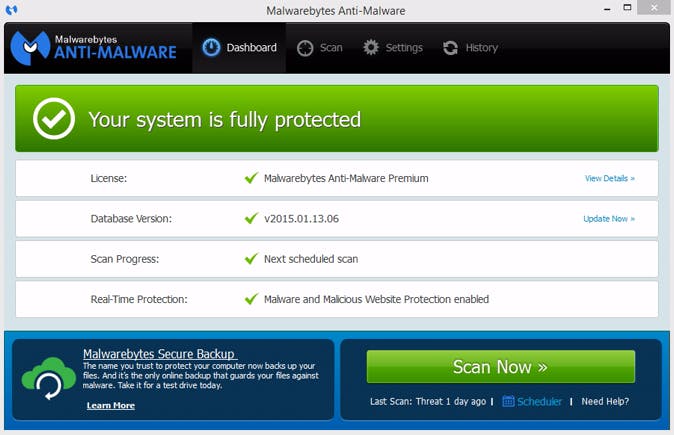Follow the Learn More link
This screenshot has width=674, height=435.
[x=110, y=405]
